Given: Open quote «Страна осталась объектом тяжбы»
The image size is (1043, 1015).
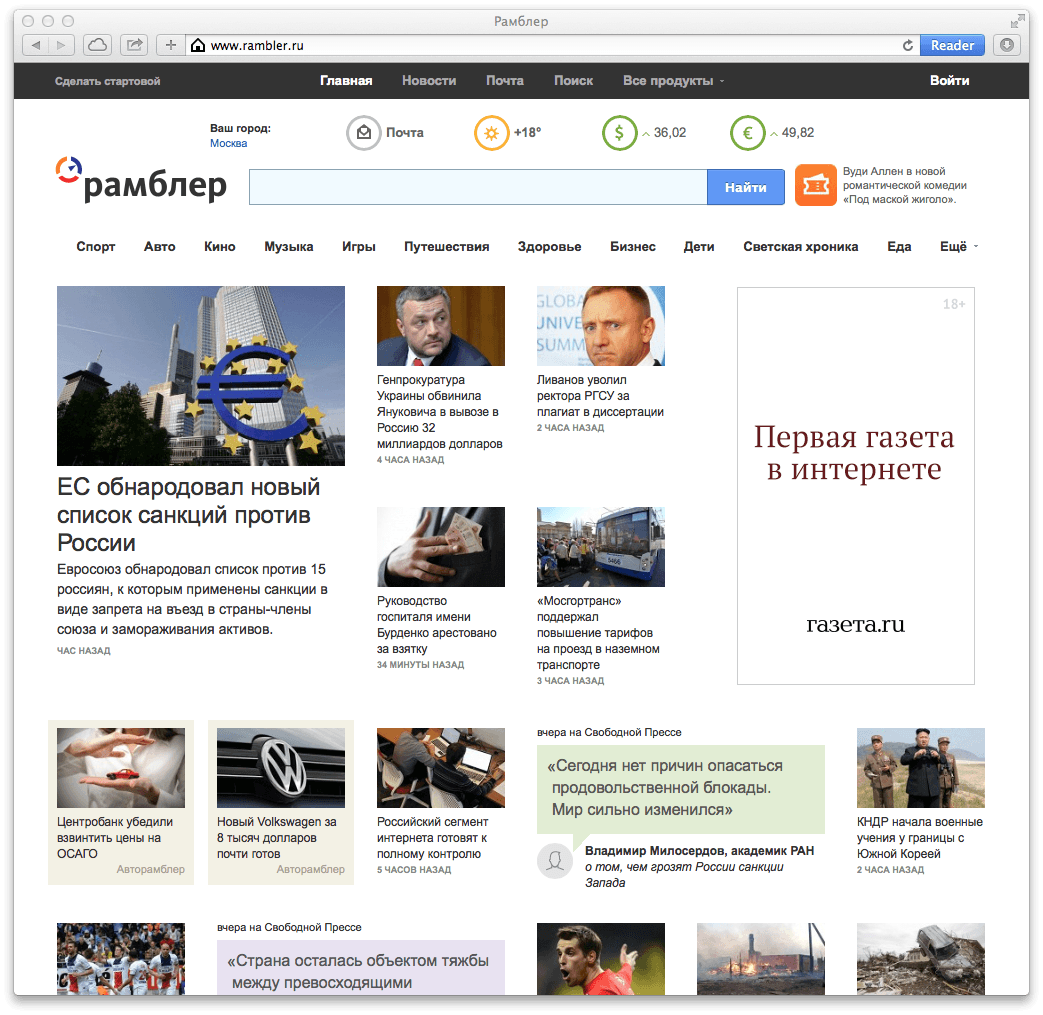Looking at the screenshot, I should click(361, 968).
